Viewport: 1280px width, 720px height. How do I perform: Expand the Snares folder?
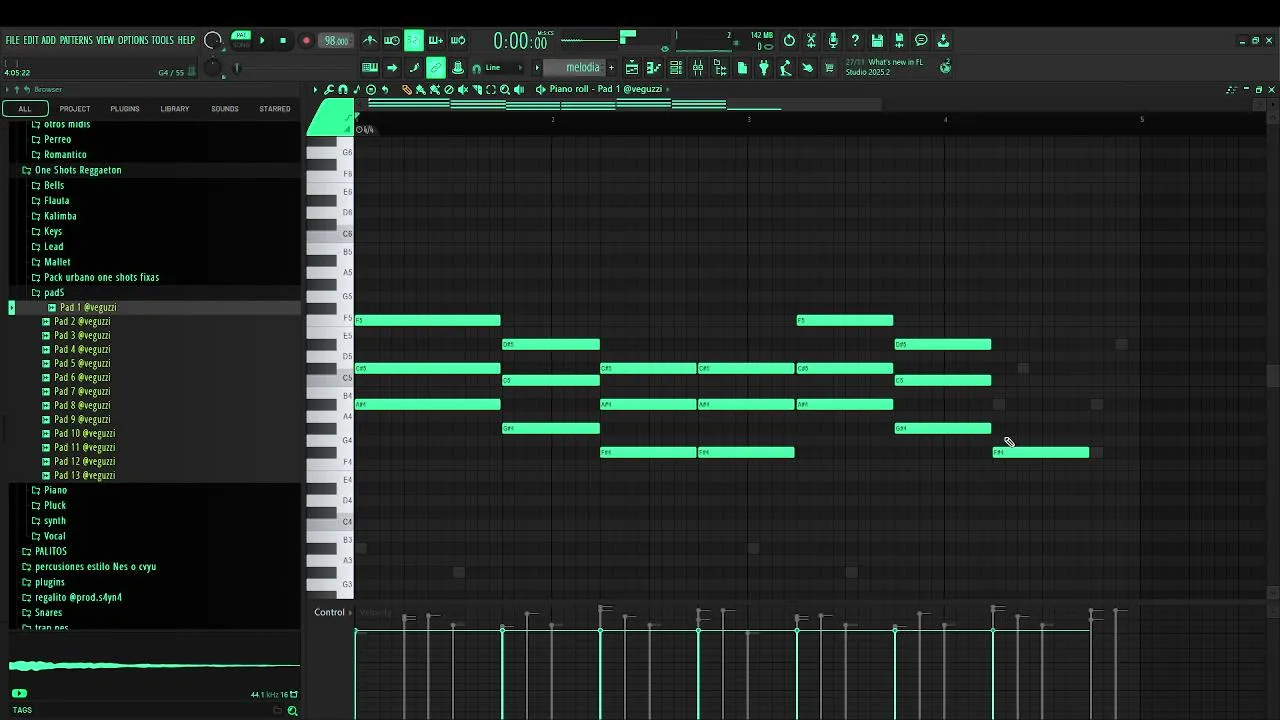point(48,612)
